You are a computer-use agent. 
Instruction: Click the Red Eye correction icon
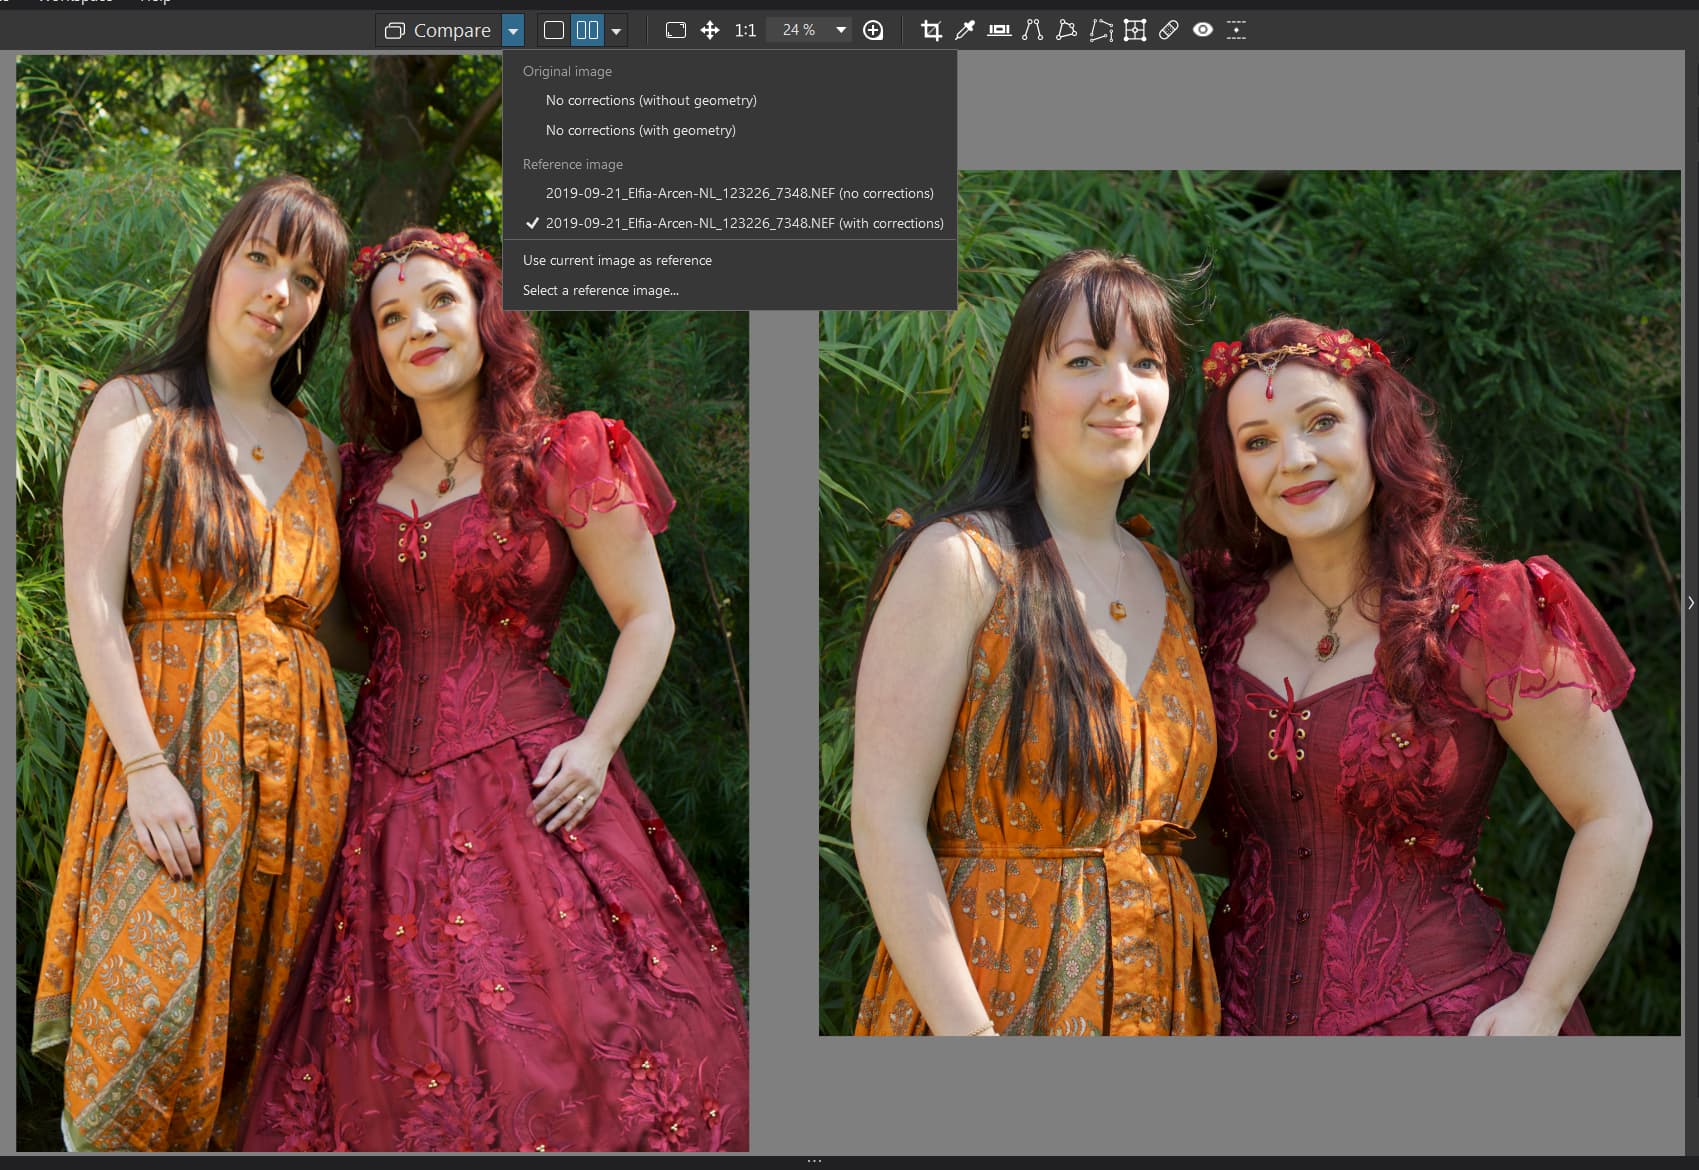(1203, 30)
